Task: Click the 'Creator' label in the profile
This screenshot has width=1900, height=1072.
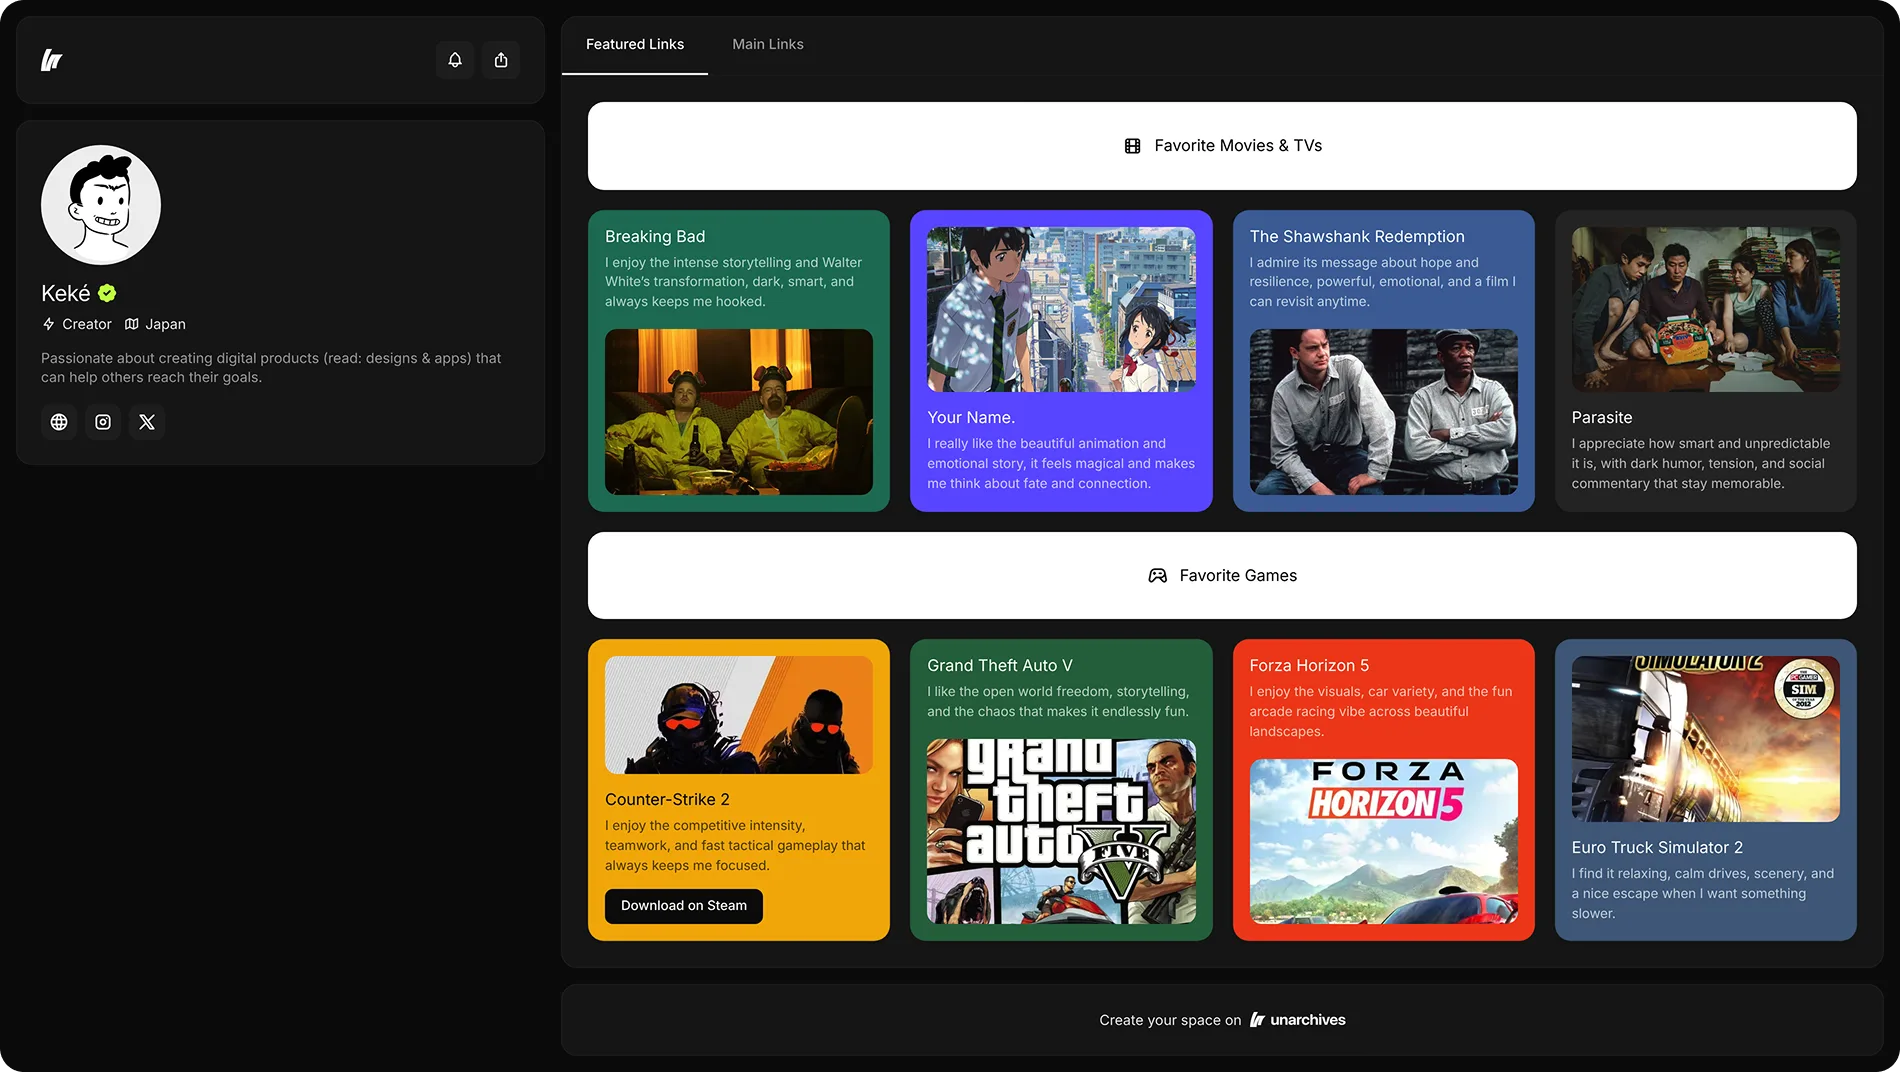Action: tap(87, 324)
